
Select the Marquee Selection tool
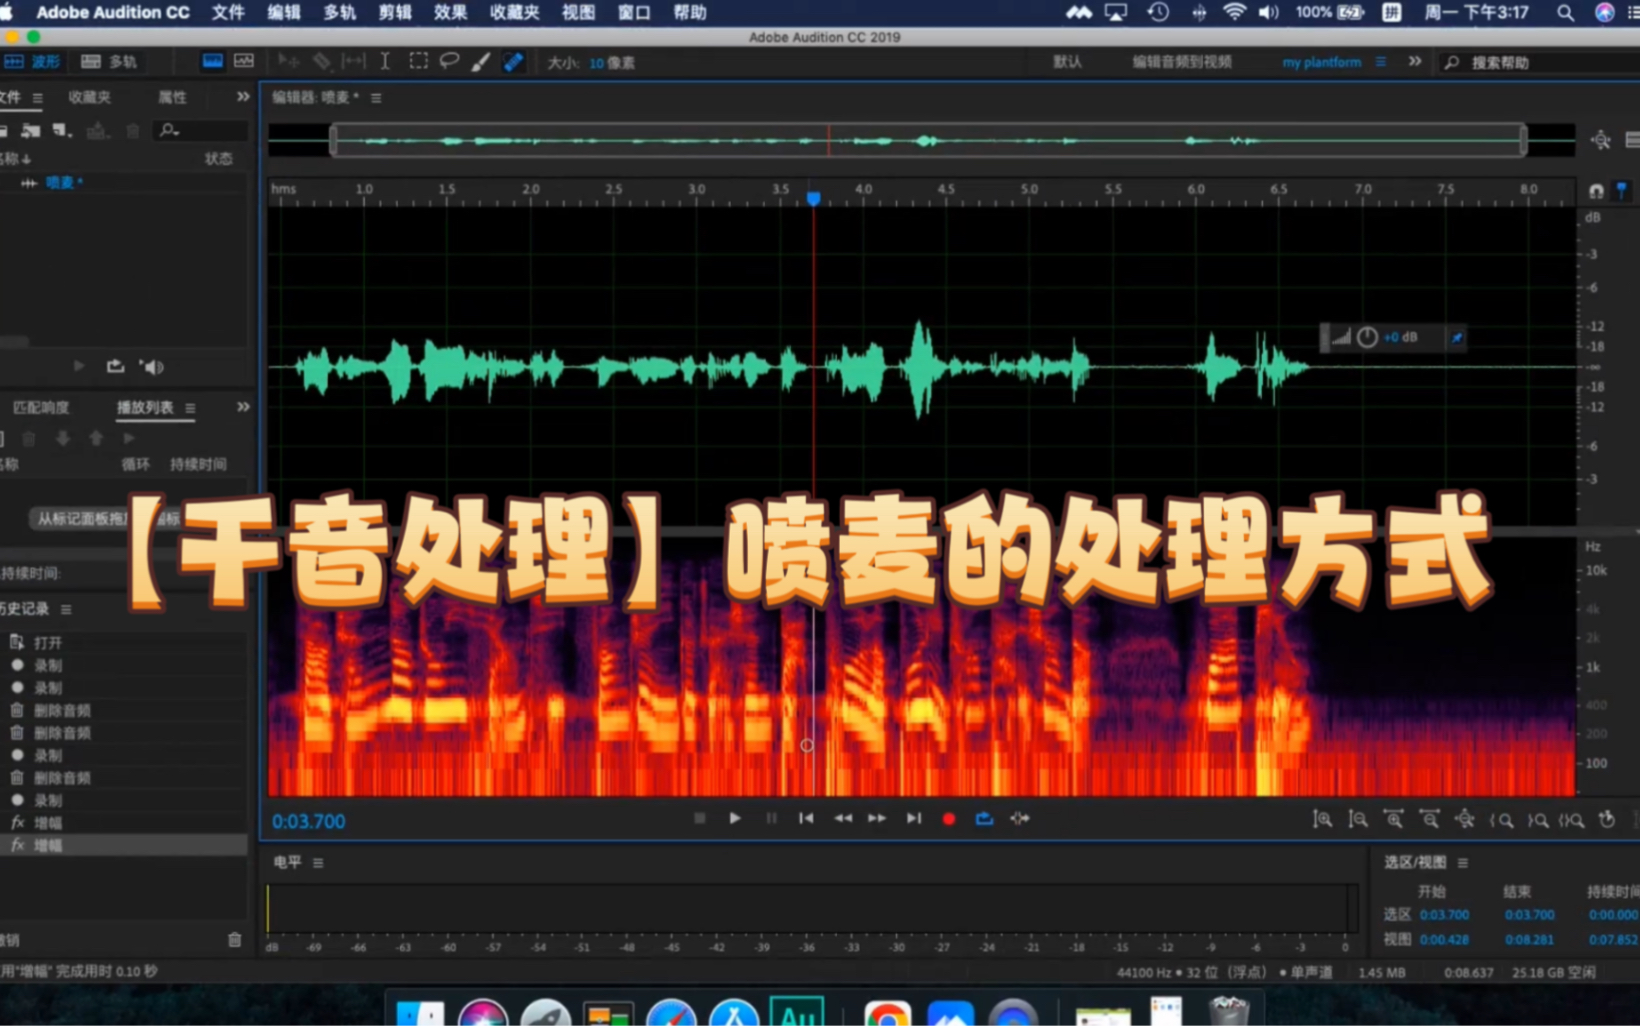419,62
